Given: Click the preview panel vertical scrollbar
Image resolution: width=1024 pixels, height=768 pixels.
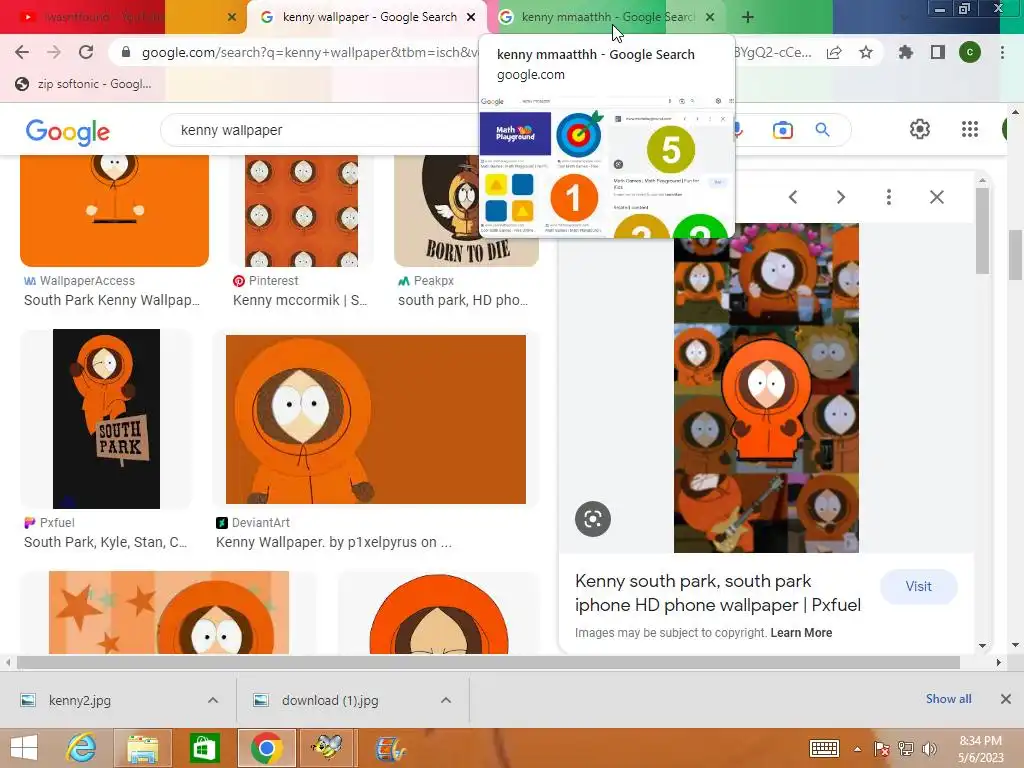Looking at the screenshot, I should pyautogui.click(x=982, y=231).
